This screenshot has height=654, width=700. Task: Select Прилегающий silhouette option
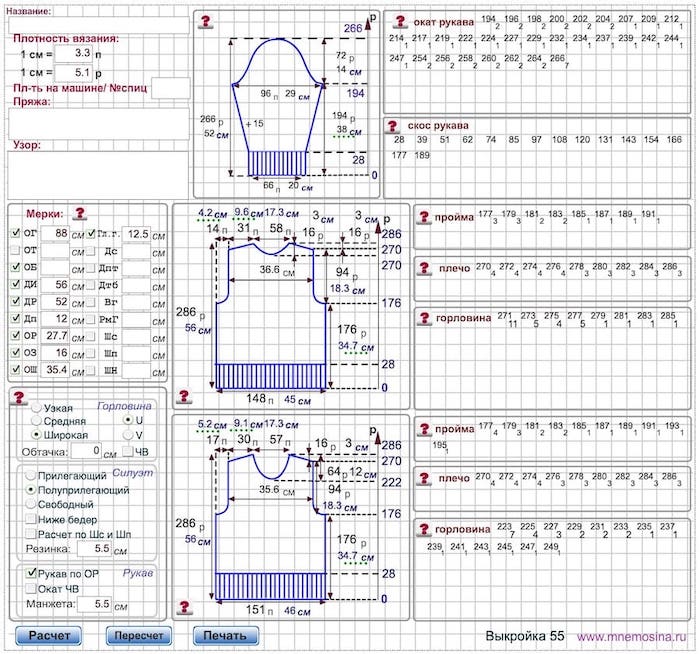pyautogui.click(x=30, y=475)
